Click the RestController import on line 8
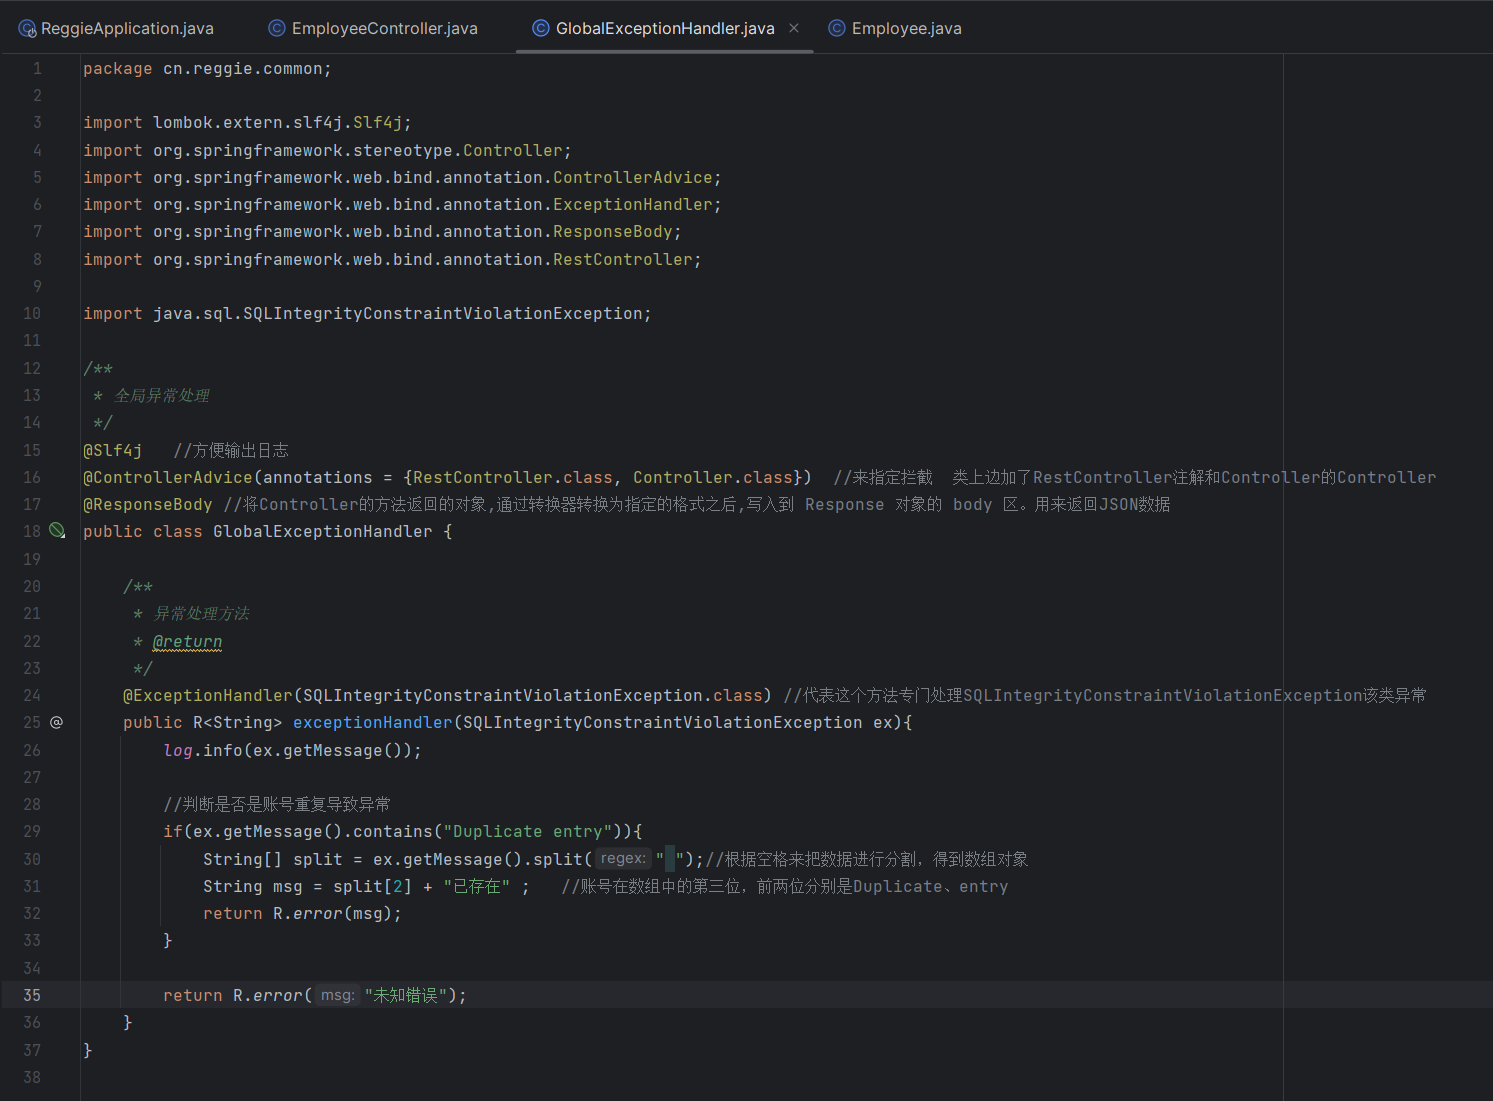 point(393,259)
